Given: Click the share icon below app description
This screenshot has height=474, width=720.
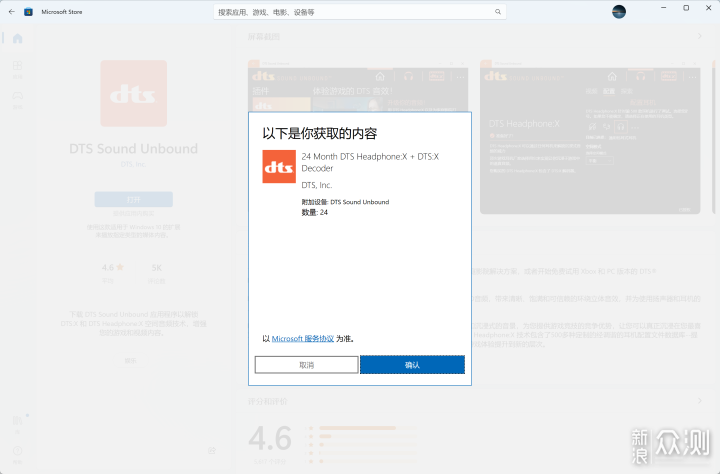Looking at the screenshot, I should tap(212, 450).
